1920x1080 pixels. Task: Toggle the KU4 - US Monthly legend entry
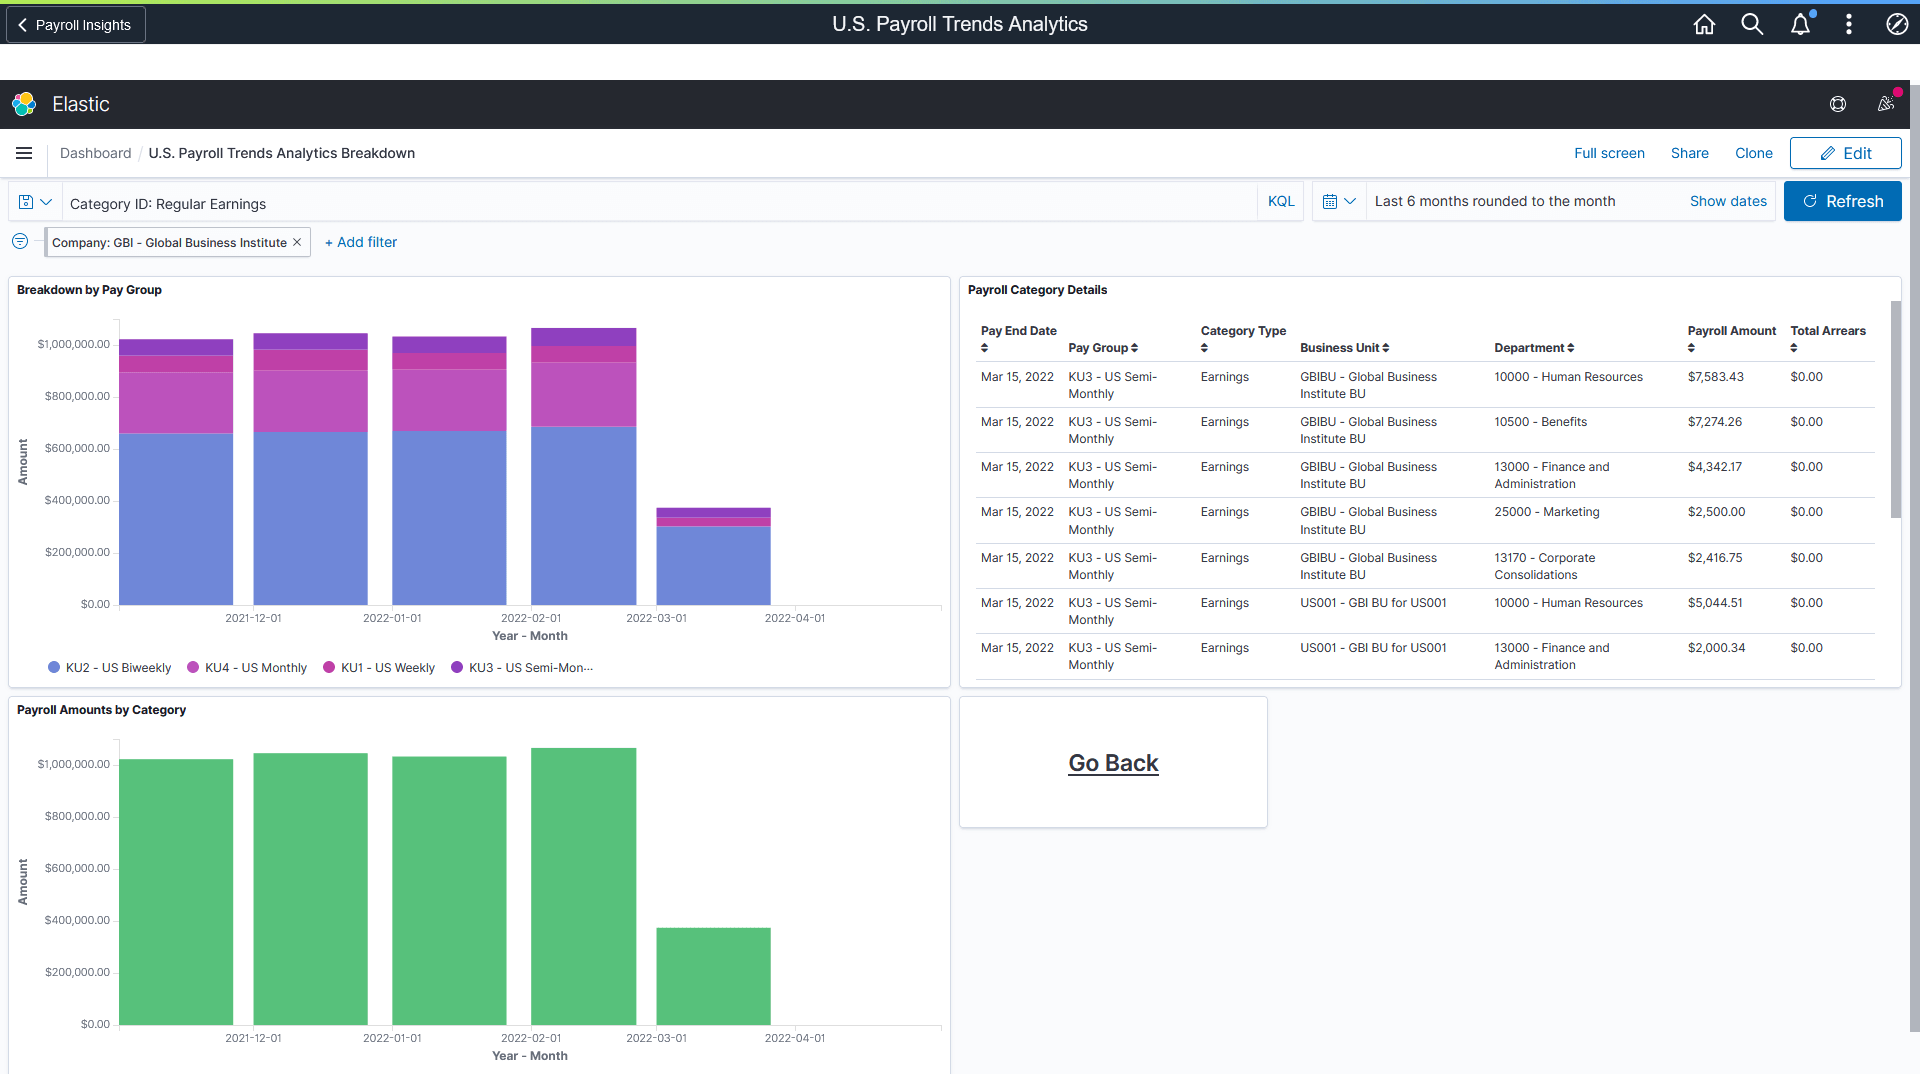255,667
